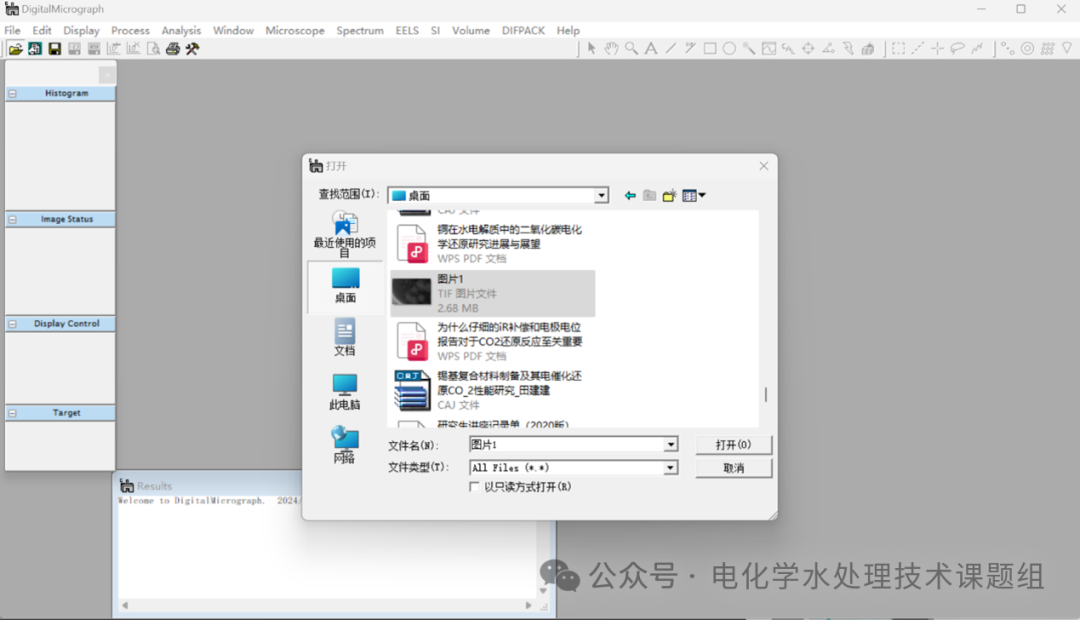Click the 取消 cancel button
Image resolution: width=1080 pixels, height=620 pixels.
pyautogui.click(x=734, y=468)
